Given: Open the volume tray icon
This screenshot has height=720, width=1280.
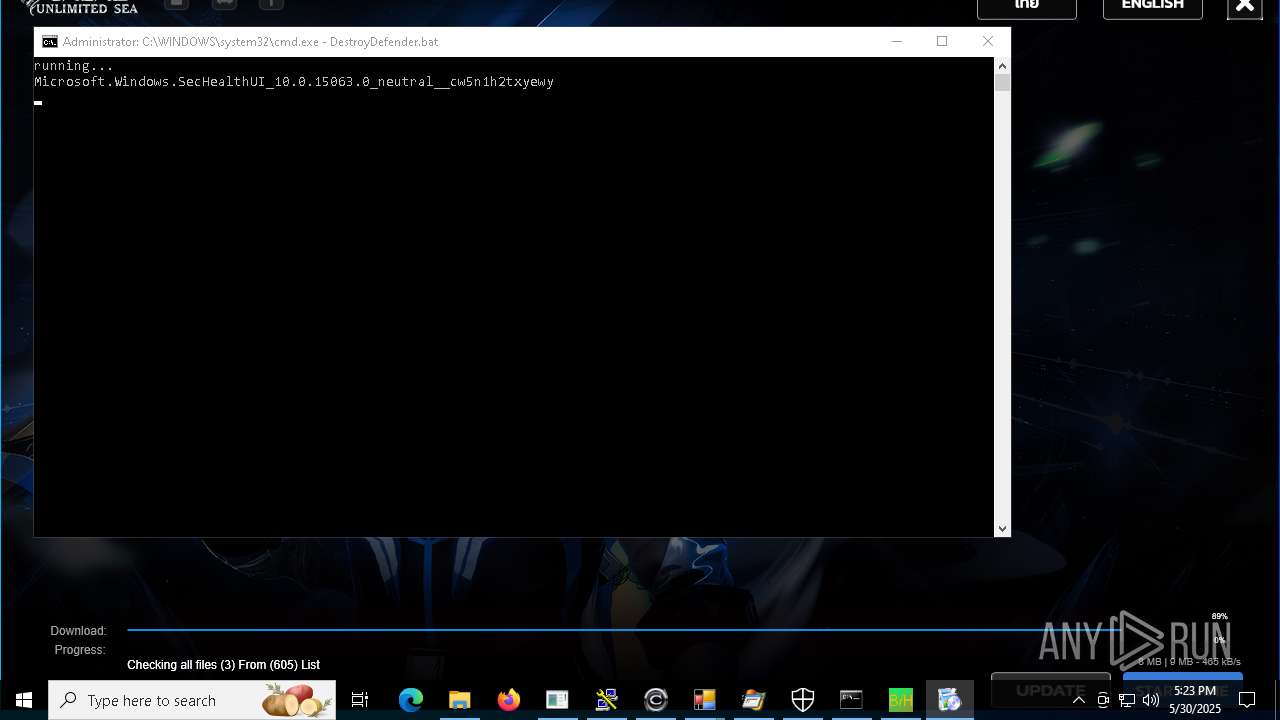Looking at the screenshot, I should (1151, 700).
